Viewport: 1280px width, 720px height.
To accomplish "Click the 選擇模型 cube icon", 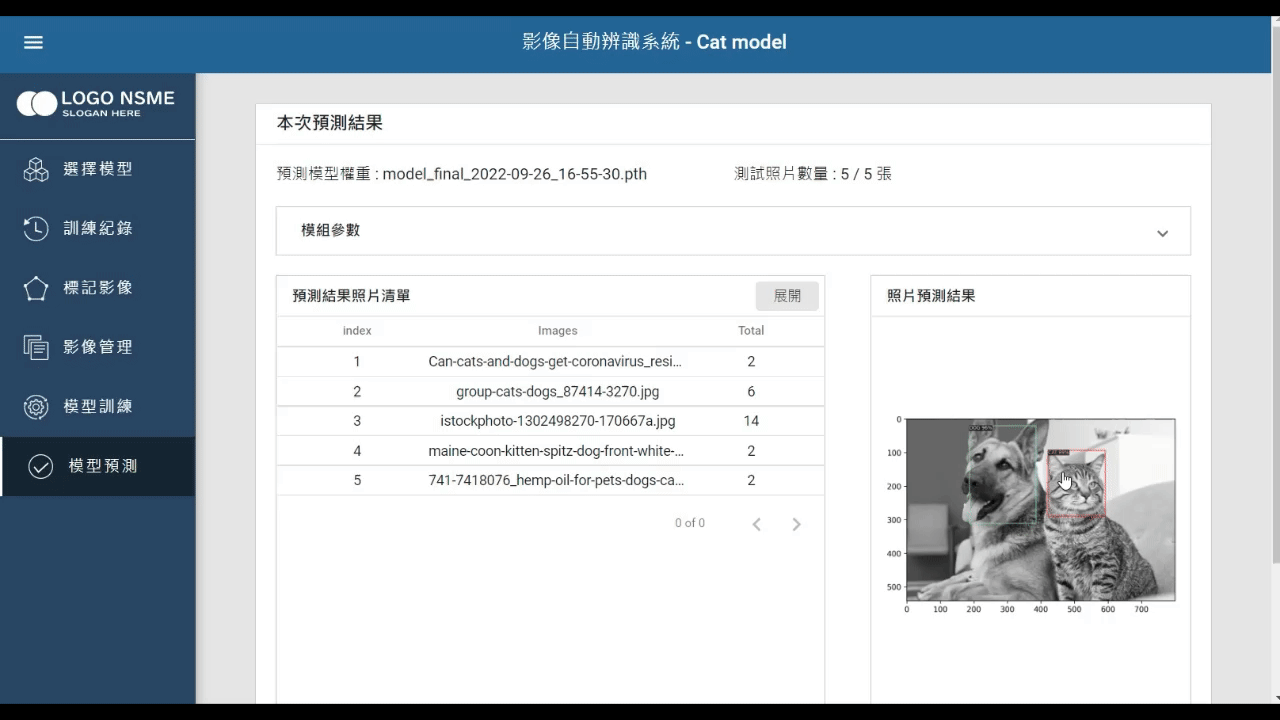I will [36, 169].
